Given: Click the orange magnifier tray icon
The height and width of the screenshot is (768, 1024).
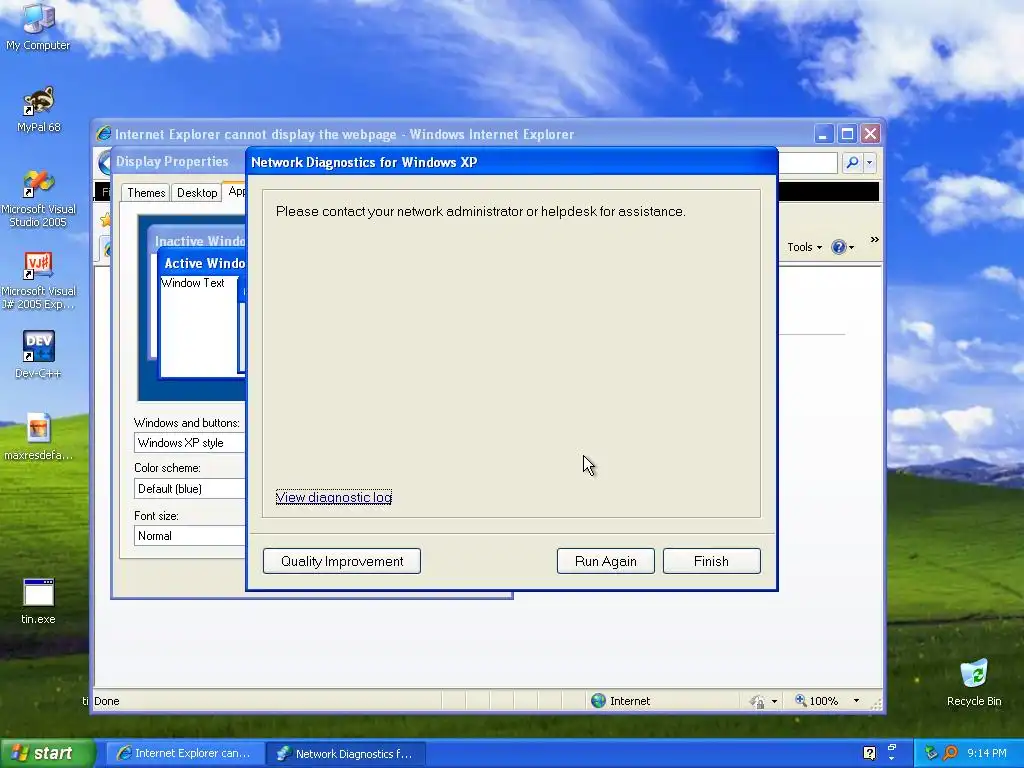Looking at the screenshot, I should click(x=951, y=753).
